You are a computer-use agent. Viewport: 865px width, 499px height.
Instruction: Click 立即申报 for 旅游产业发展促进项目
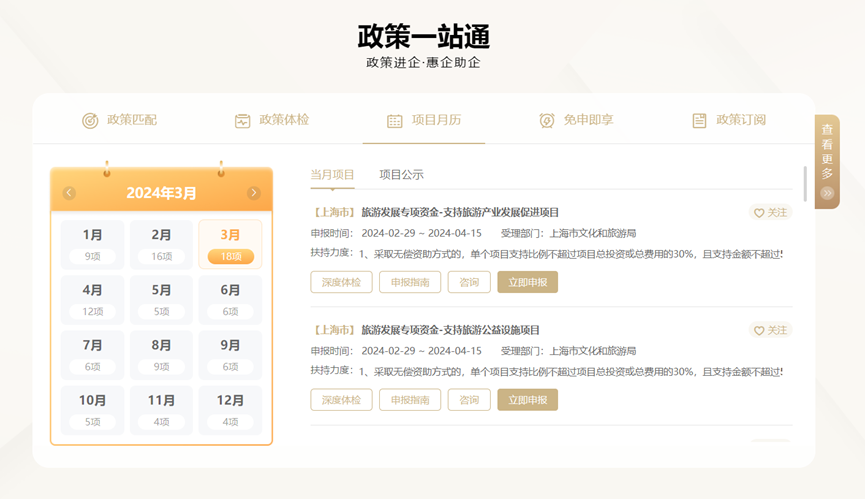(x=527, y=282)
